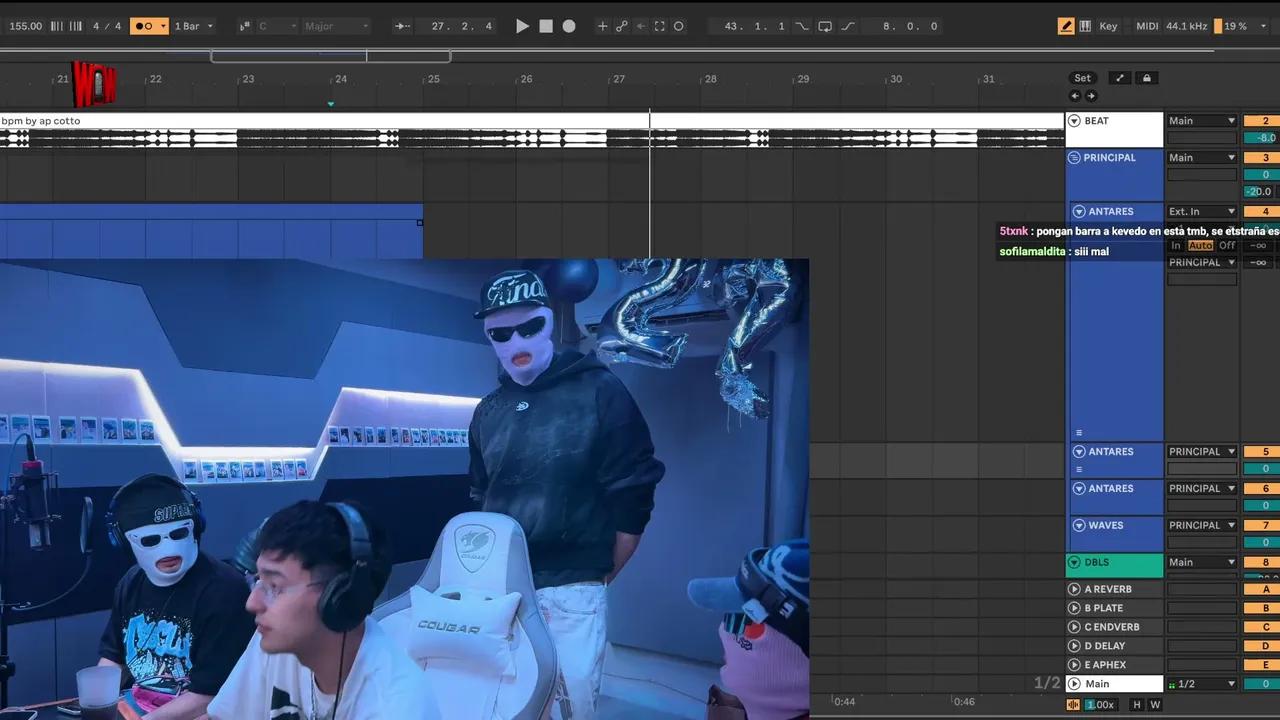This screenshot has width=1280, height=720.
Task: Click the BEAT track activator number 2
Action: click(x=1262, y=121)
